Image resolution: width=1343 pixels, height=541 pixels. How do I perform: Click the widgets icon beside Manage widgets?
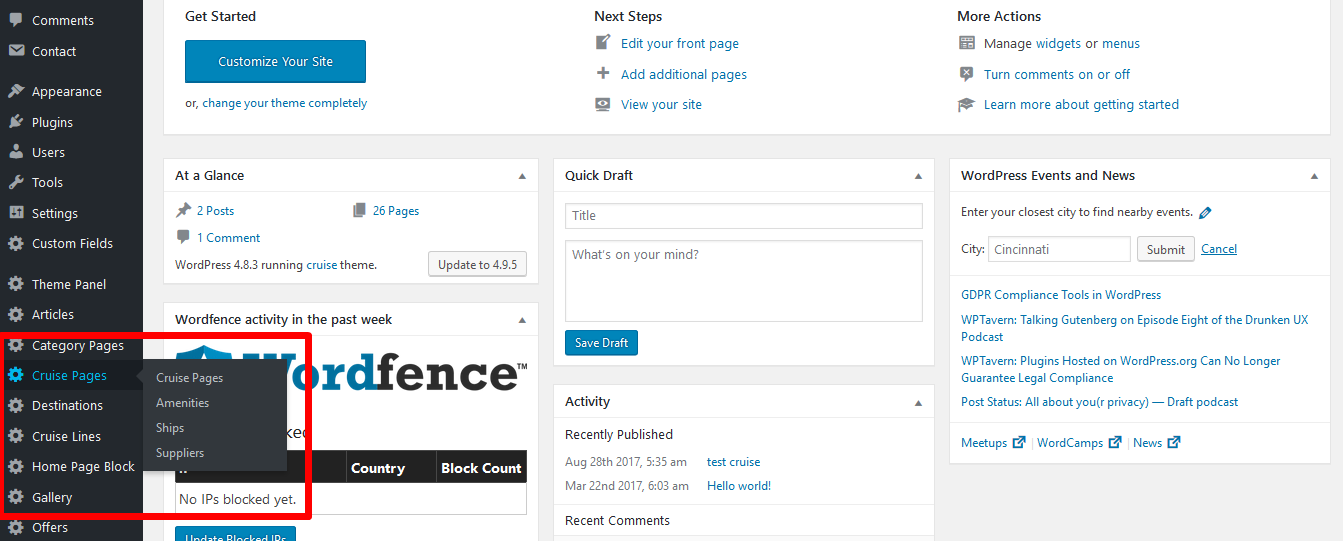(x=966, y=43)
